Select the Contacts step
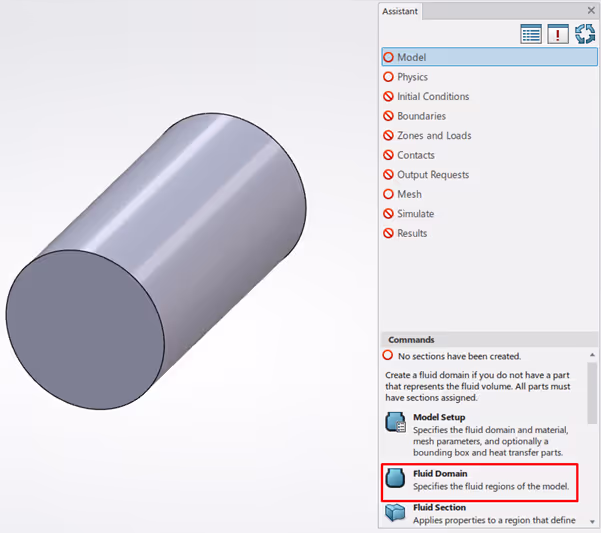This screenshot has height=533, width=601. (x=489, y=155)
